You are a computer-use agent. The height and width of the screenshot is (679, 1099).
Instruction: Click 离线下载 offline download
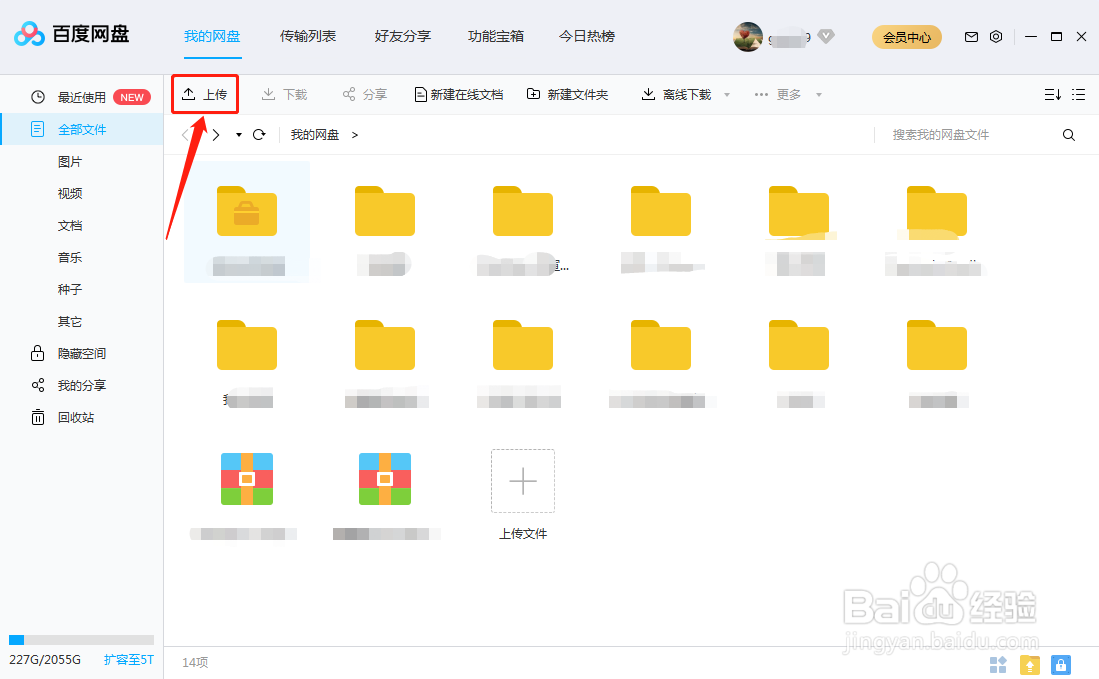coord(676,94)
